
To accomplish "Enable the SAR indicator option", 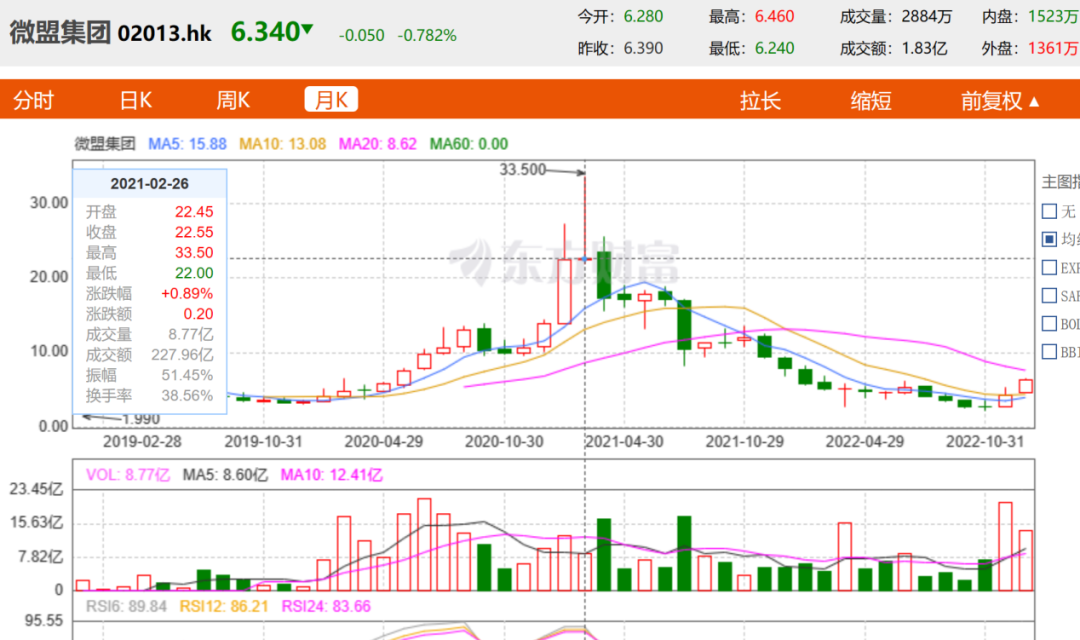I will (1049, 295).
